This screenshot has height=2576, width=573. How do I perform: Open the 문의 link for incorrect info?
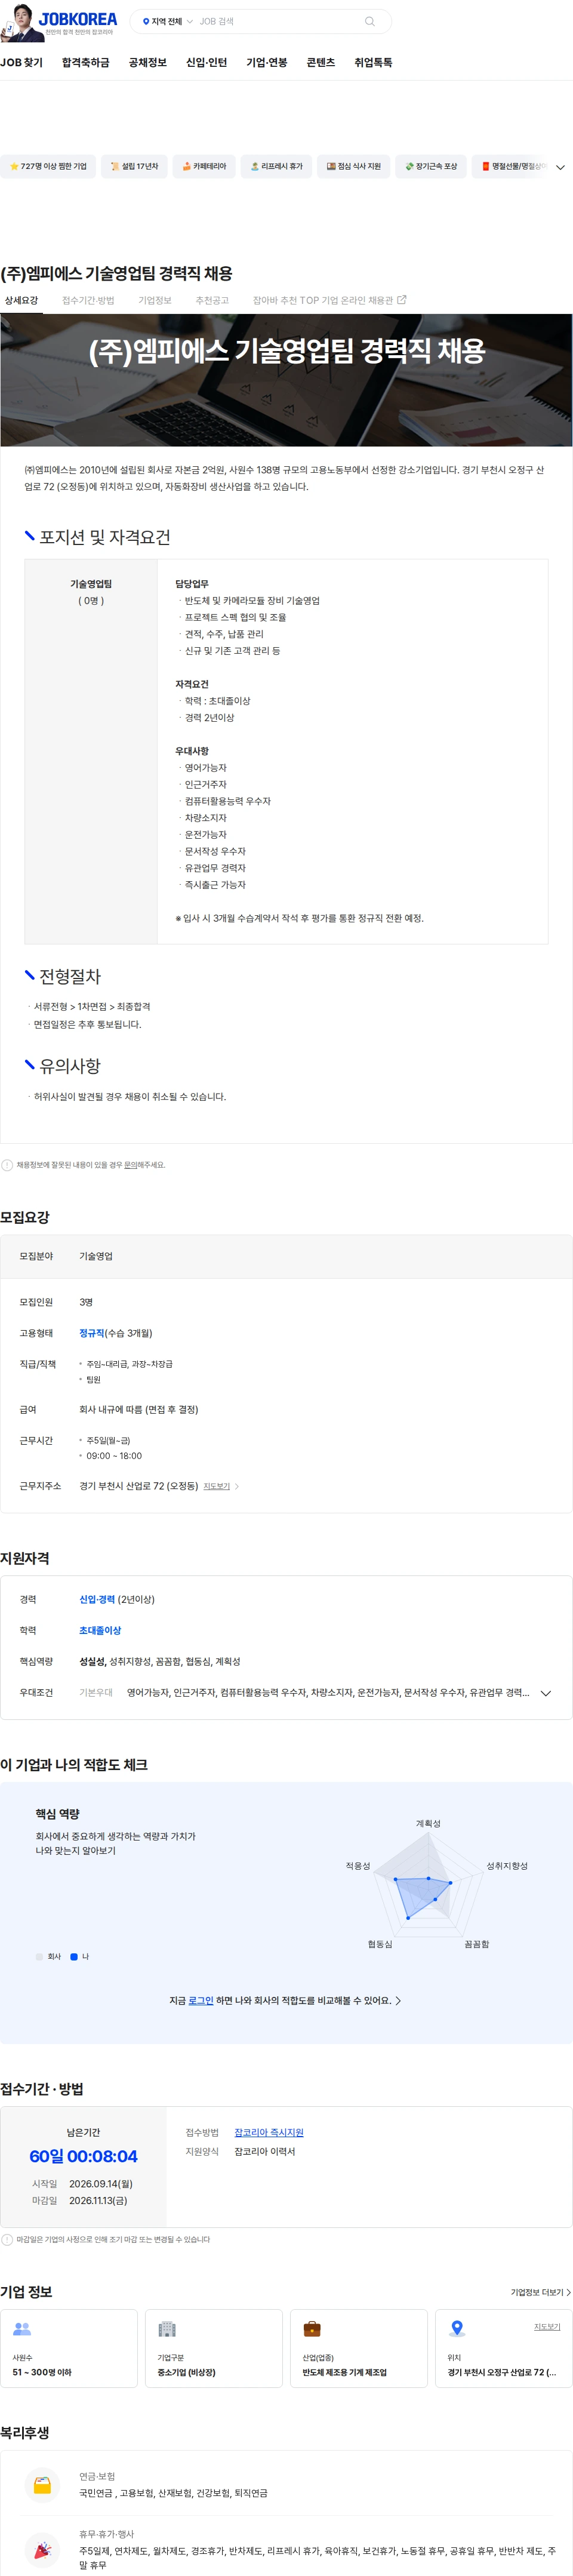pyautogui.click(x=130, y=1164)
